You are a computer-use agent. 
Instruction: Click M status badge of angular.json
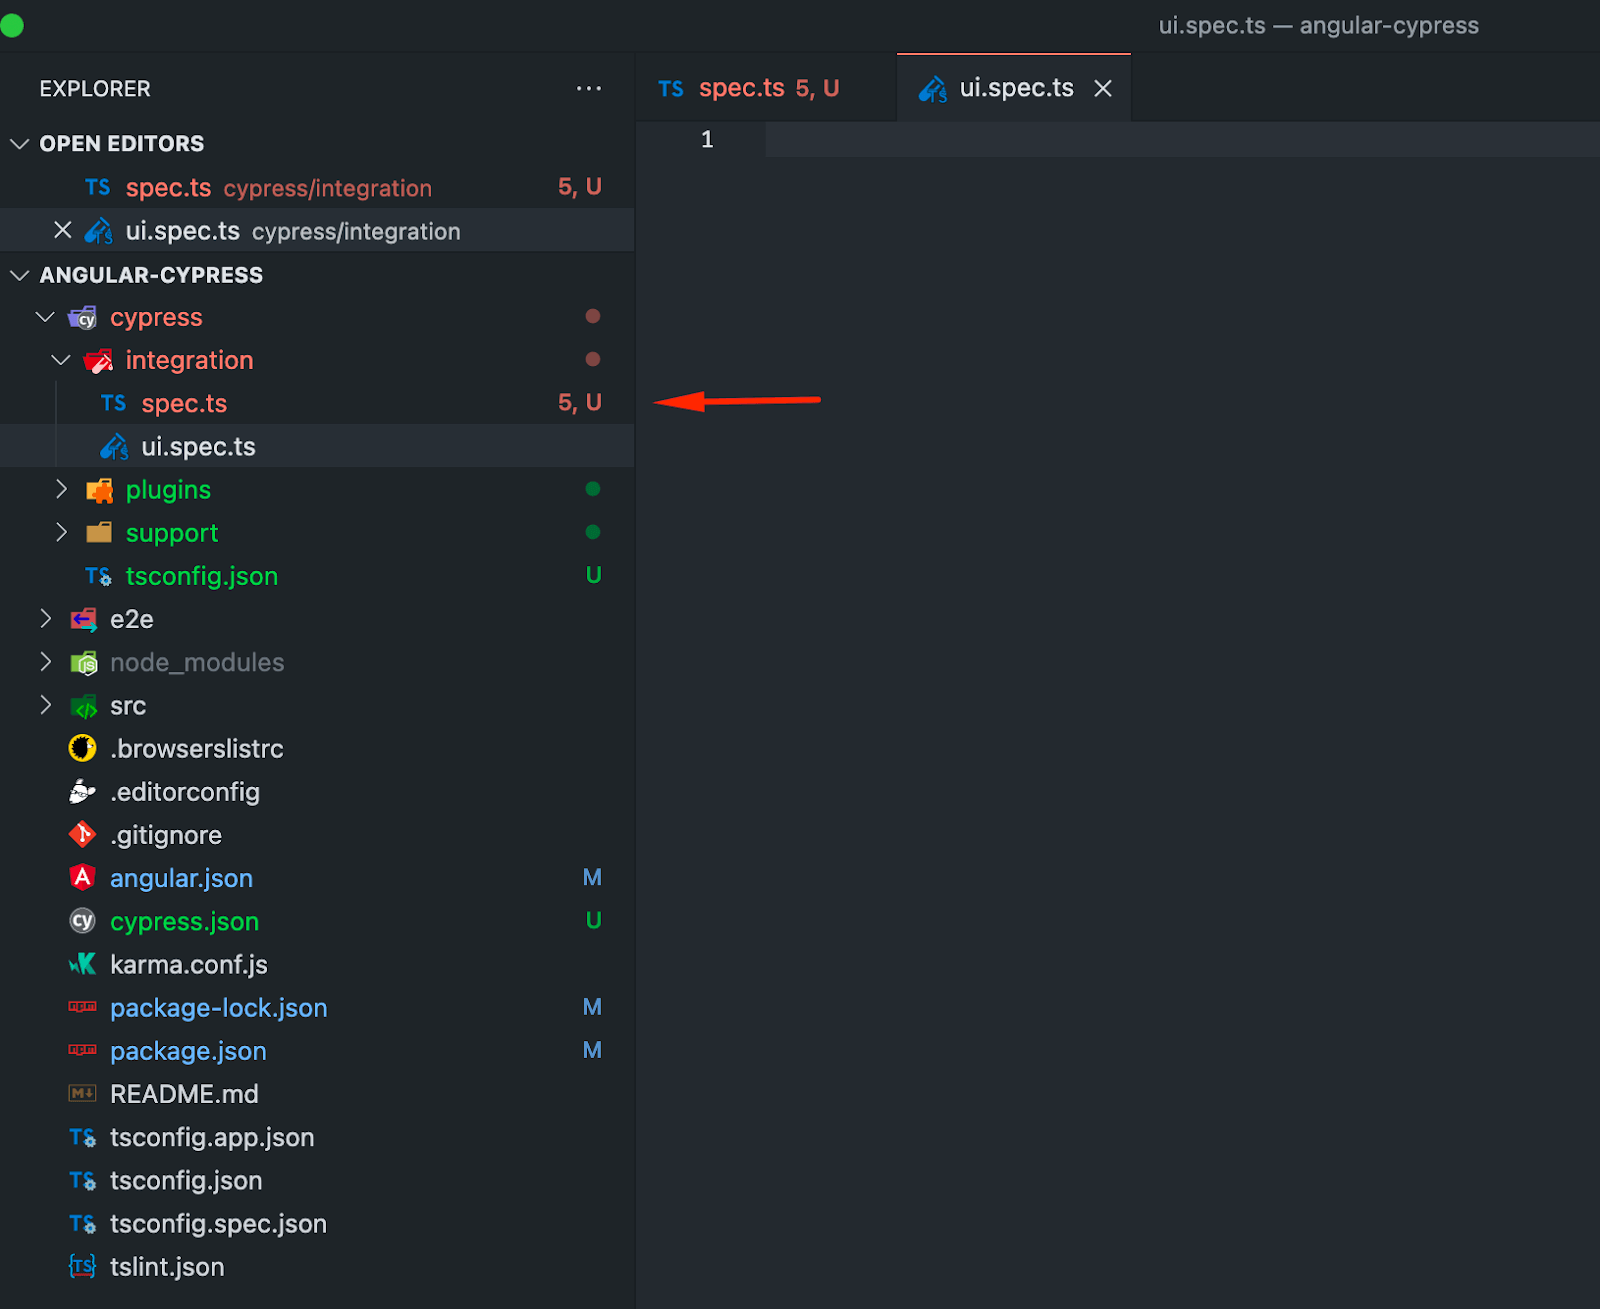[592, 877]
